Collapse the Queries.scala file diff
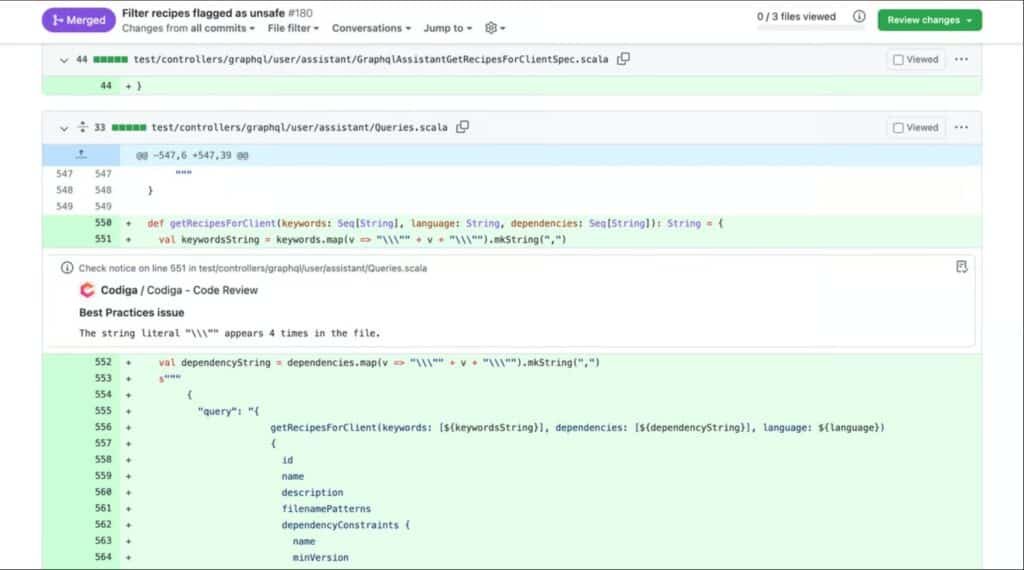The width and height of the screenshot is (1024, 570). [x=64, y=127]
